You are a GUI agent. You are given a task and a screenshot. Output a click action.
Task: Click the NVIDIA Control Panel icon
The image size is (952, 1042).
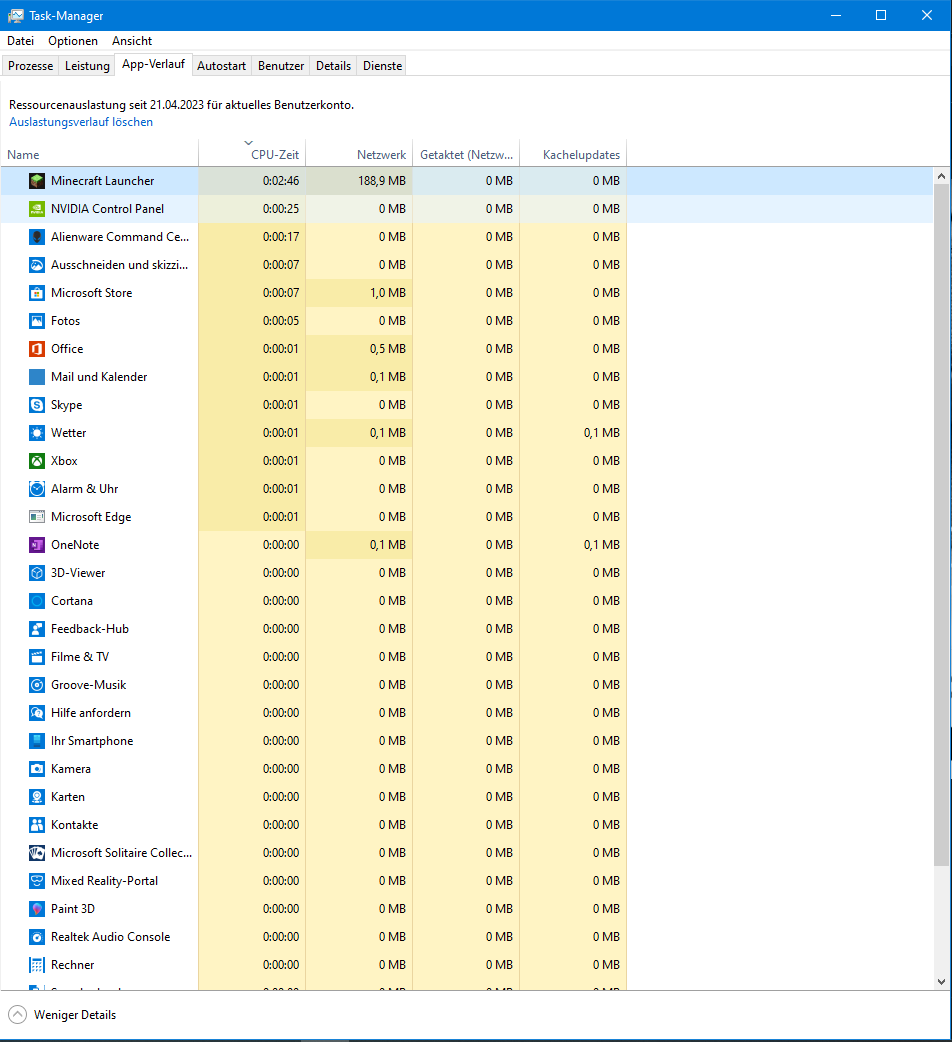coord(37,209)
